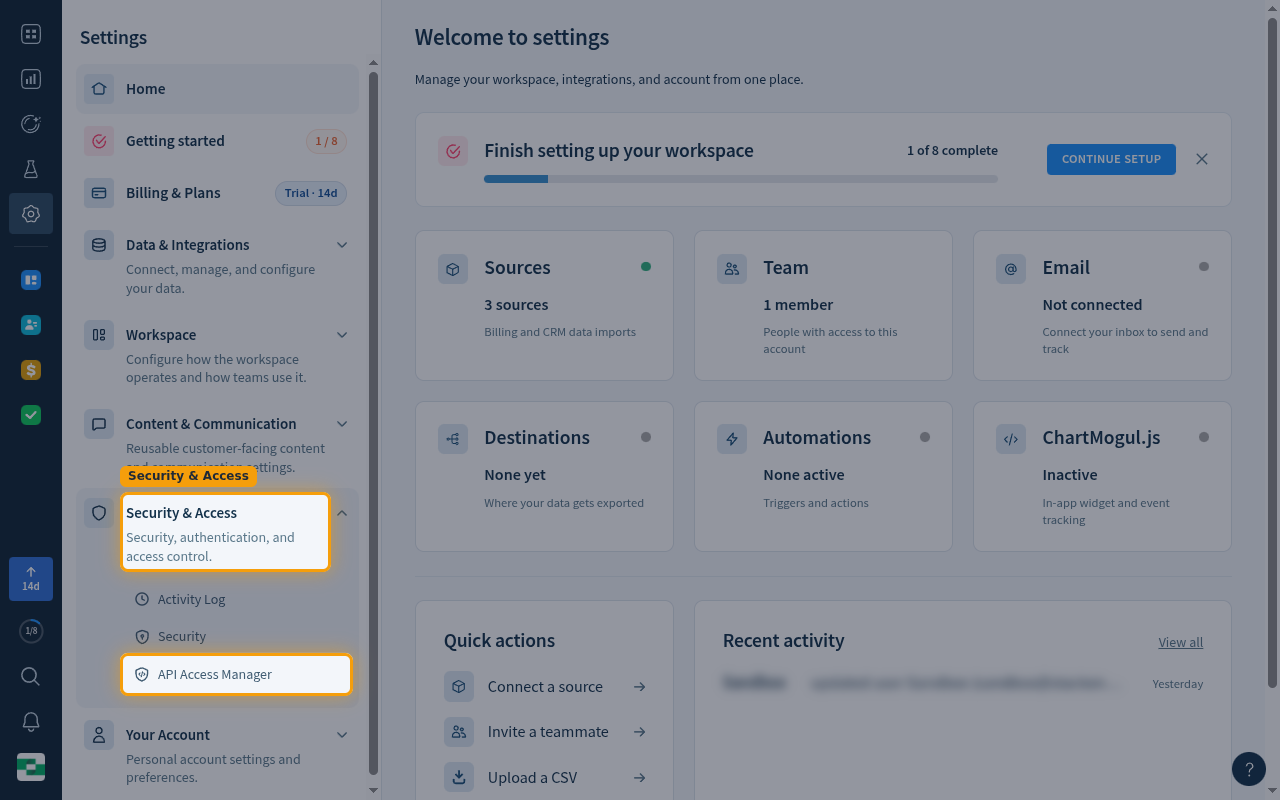Expand the Workspace section chevron
The height and width of the screenshot is (800, 1280).
[342, 335]
